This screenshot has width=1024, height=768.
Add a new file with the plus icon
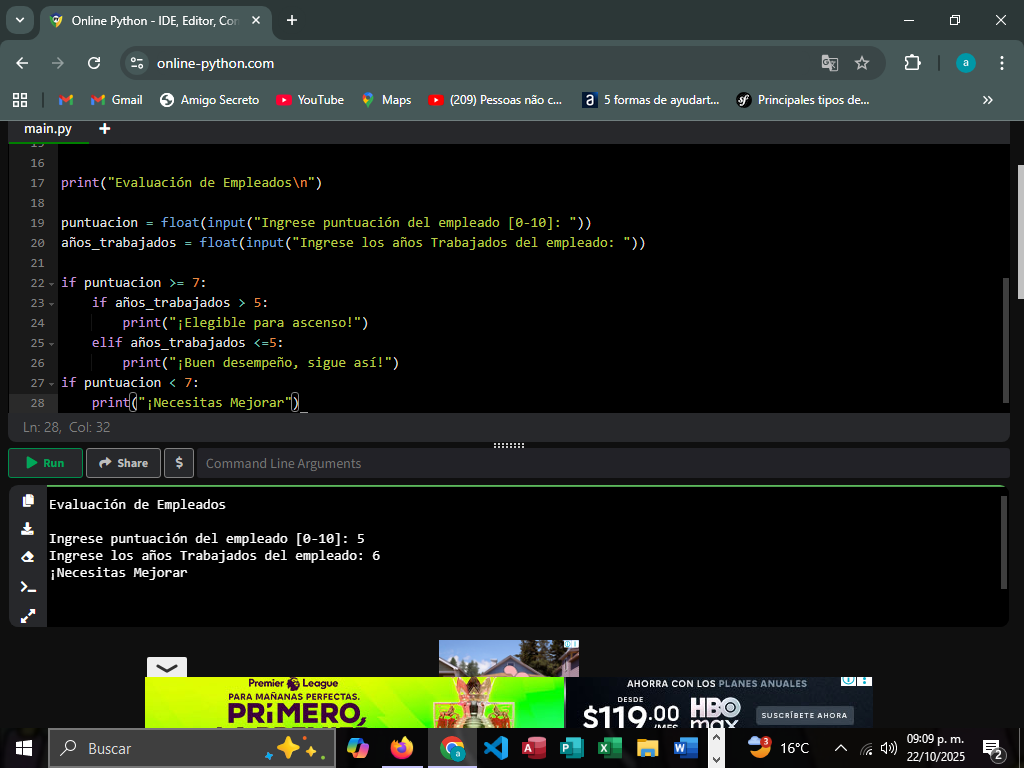pyautogui.click(x=105, y=129)
